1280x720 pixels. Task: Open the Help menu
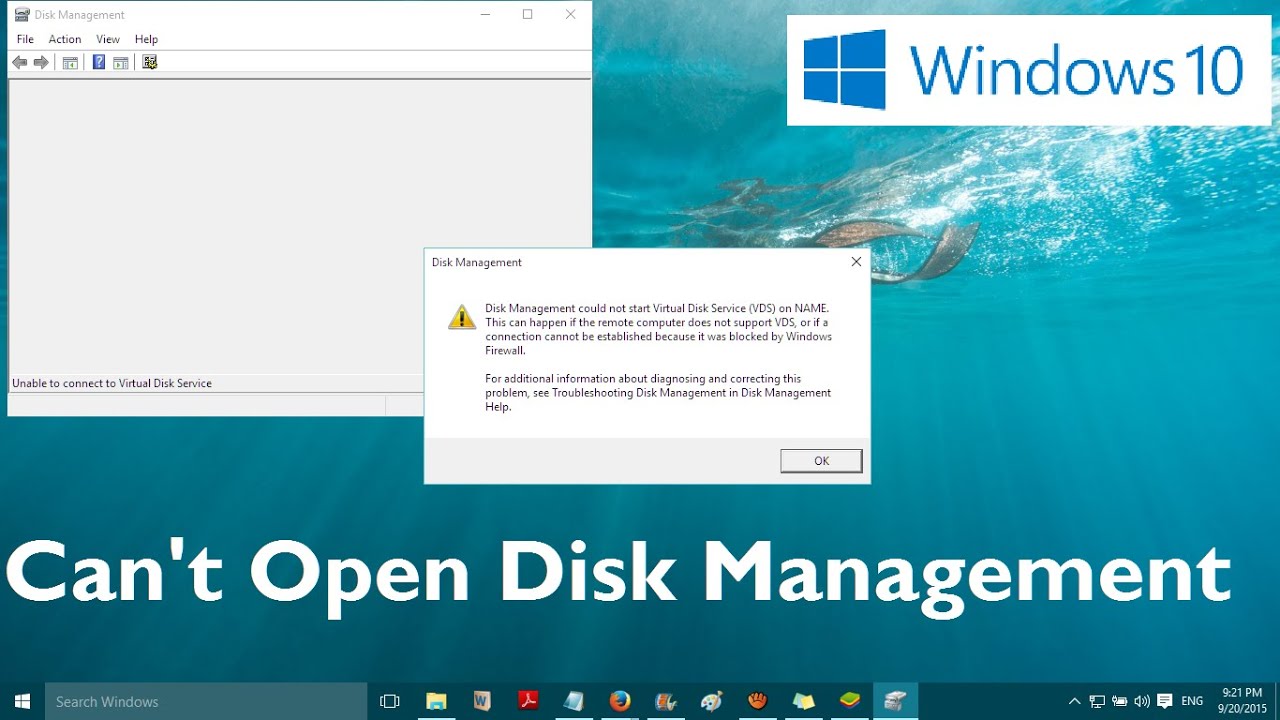click(x=147, y=39)
